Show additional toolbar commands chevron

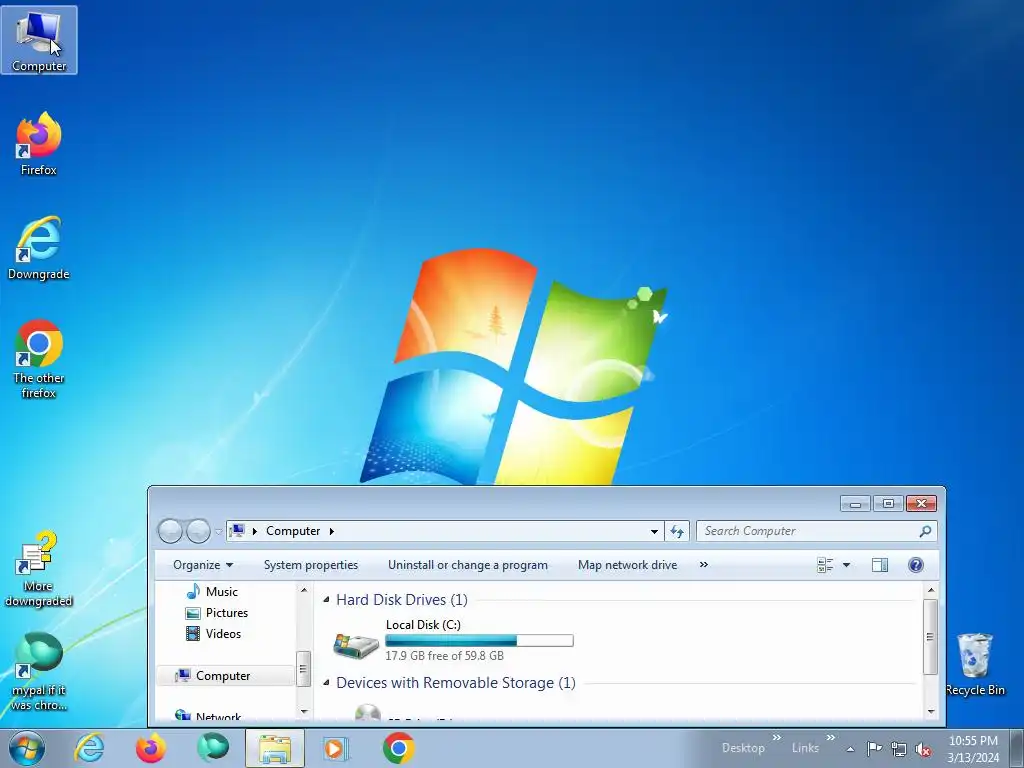coord(703,564)
